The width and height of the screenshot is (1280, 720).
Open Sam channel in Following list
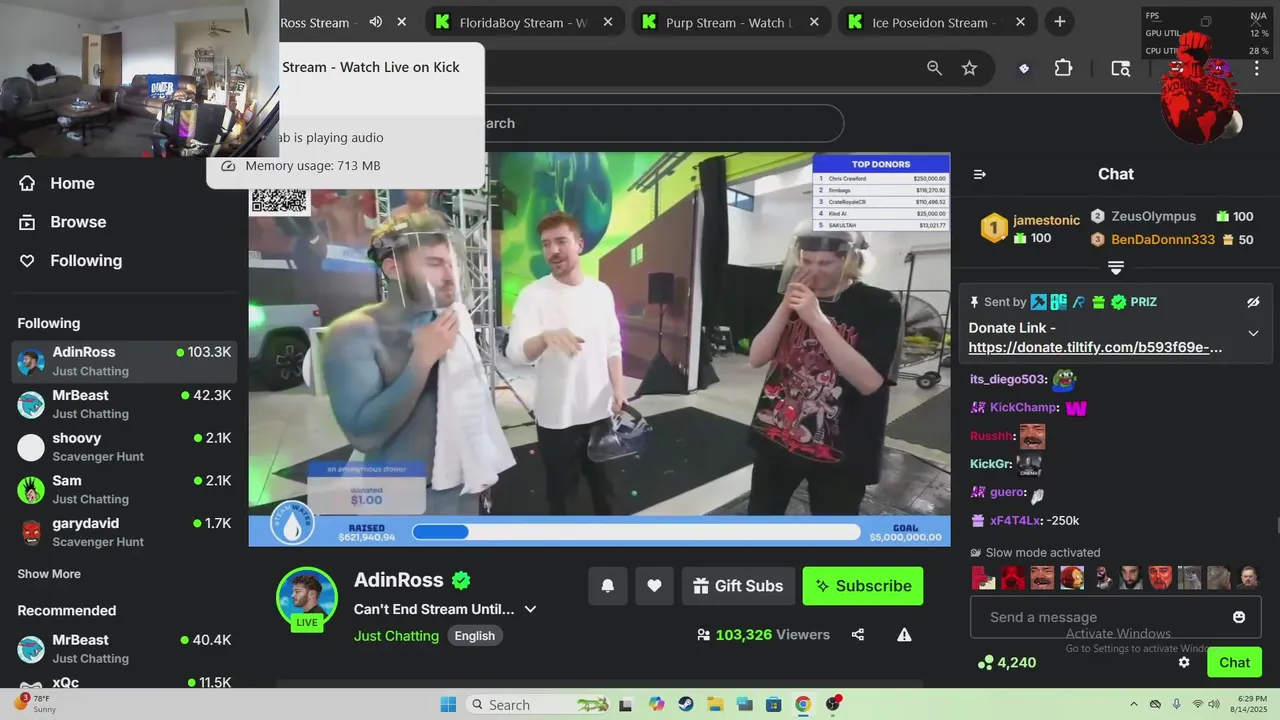pos(124,489)
